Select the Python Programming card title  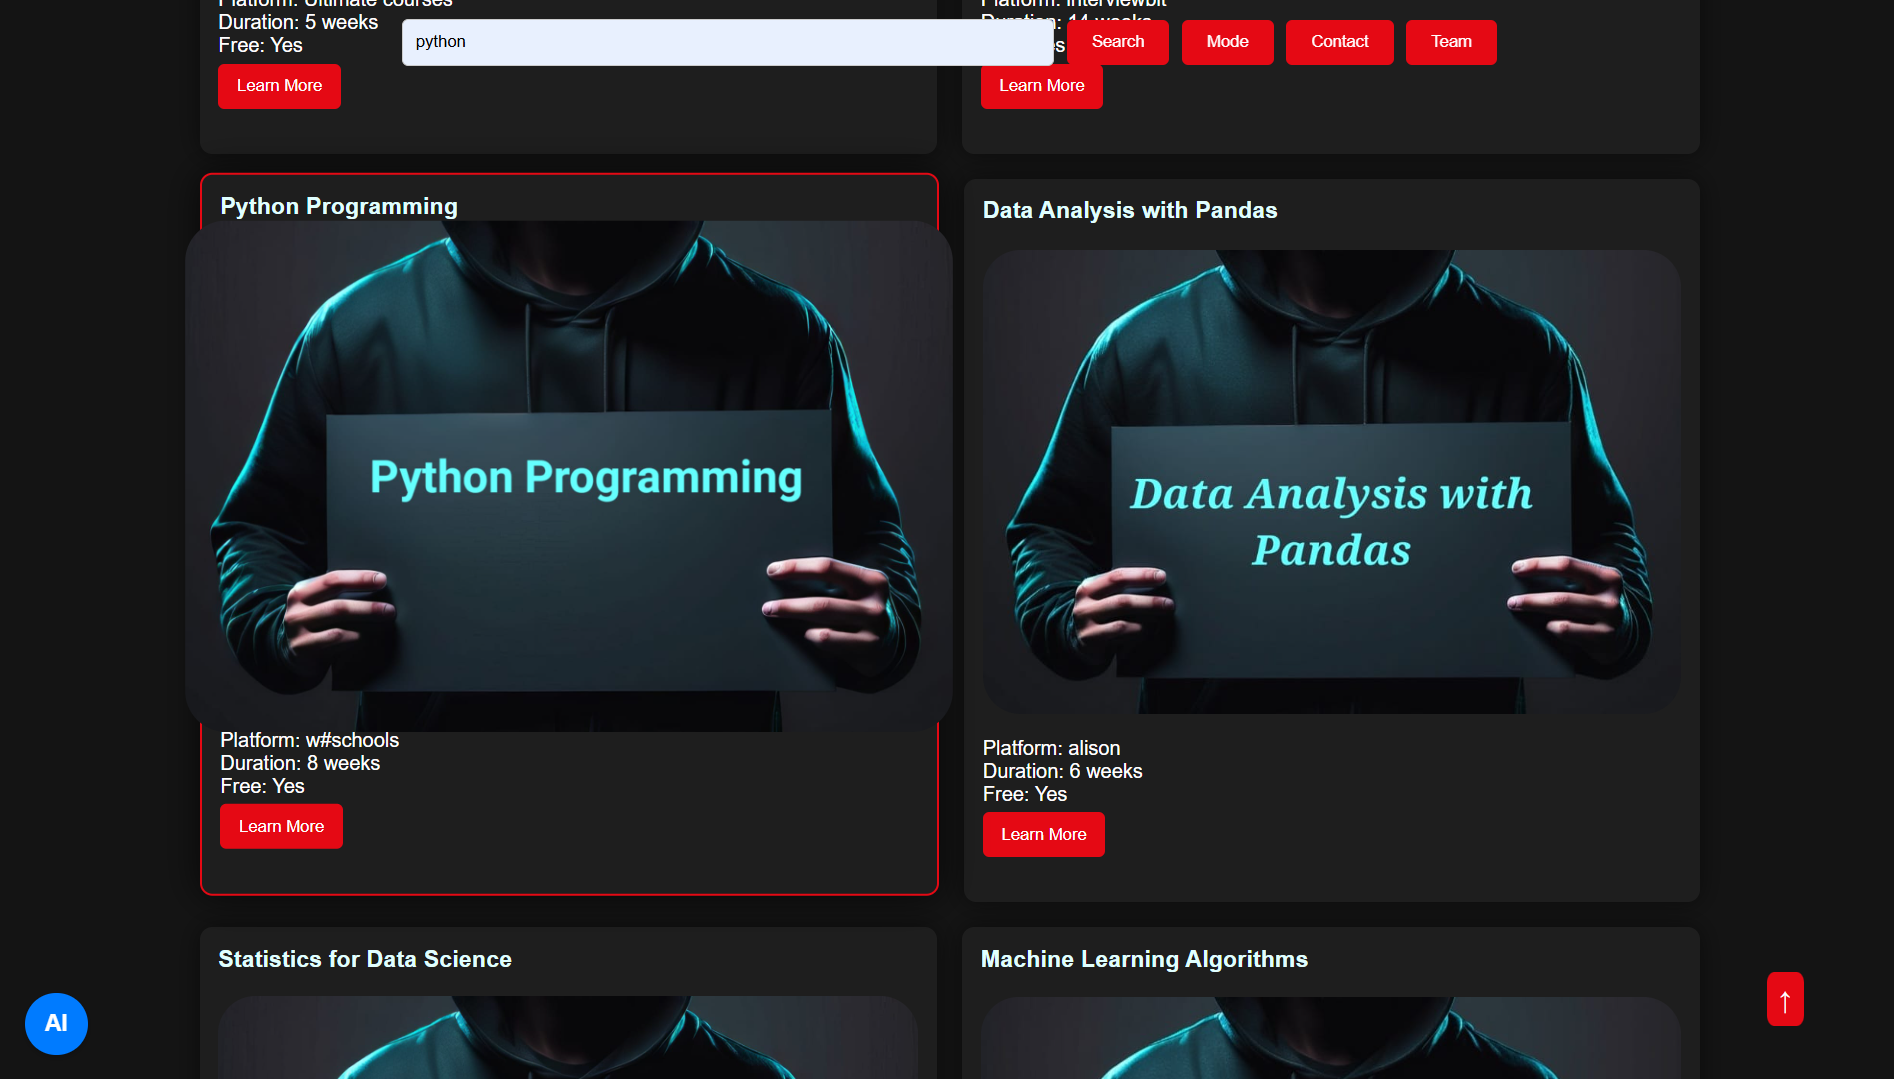click(x=339, y=206)
